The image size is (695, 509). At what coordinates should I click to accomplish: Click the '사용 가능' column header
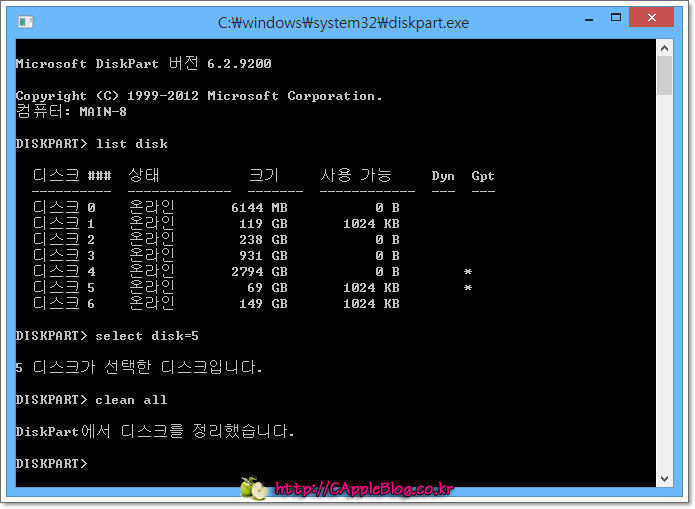point(356,176)
